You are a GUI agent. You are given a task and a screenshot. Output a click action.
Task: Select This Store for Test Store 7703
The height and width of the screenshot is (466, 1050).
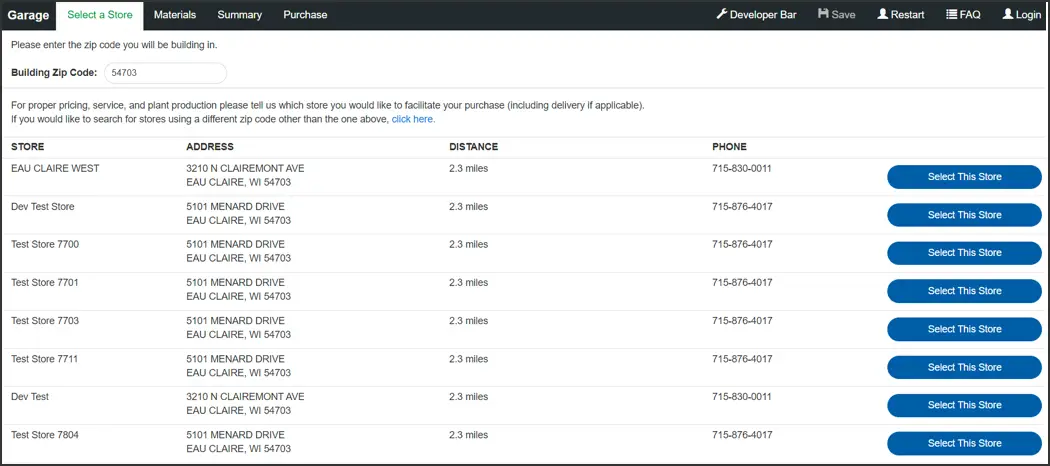coord(964,329)
